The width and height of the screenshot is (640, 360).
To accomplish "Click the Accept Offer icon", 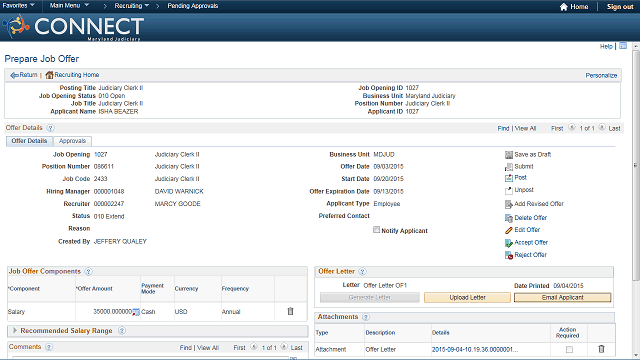I will point(509,243).
